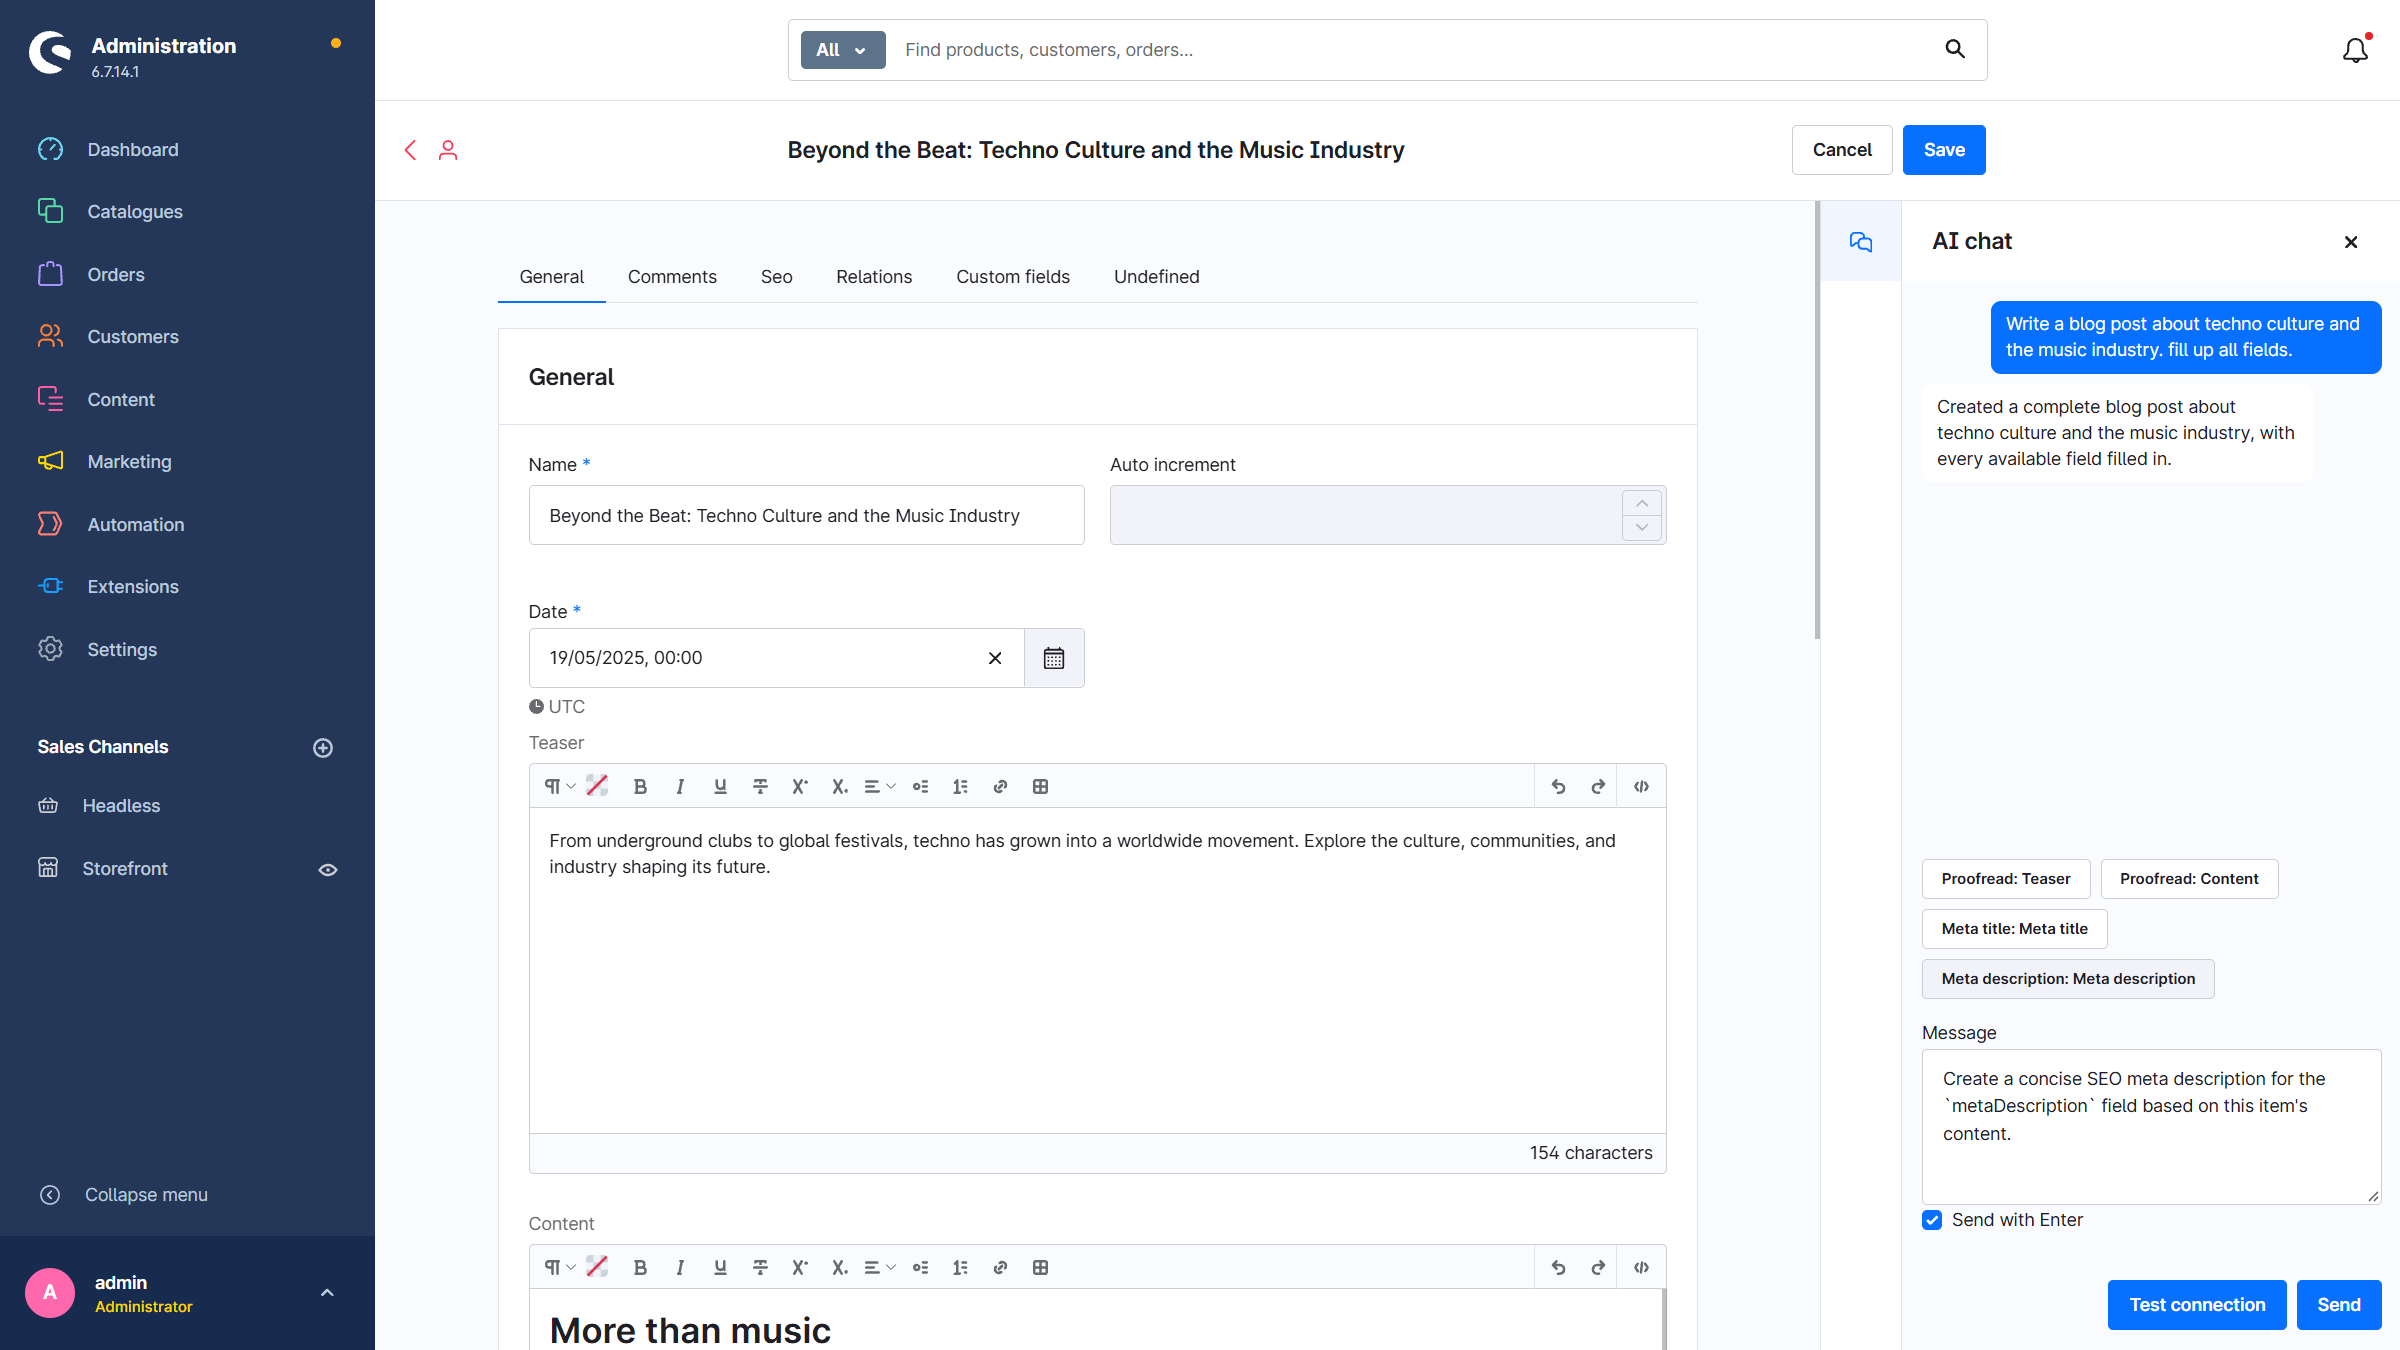The height and width of the screenshot is (1350, 2400).
Task: Switch Teaser editor to code view
Action: click(x=1641, y=787)
